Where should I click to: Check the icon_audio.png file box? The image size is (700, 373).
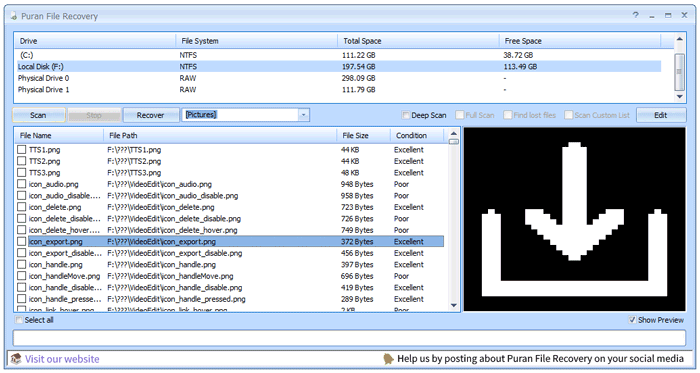click(x=21, y=184)
